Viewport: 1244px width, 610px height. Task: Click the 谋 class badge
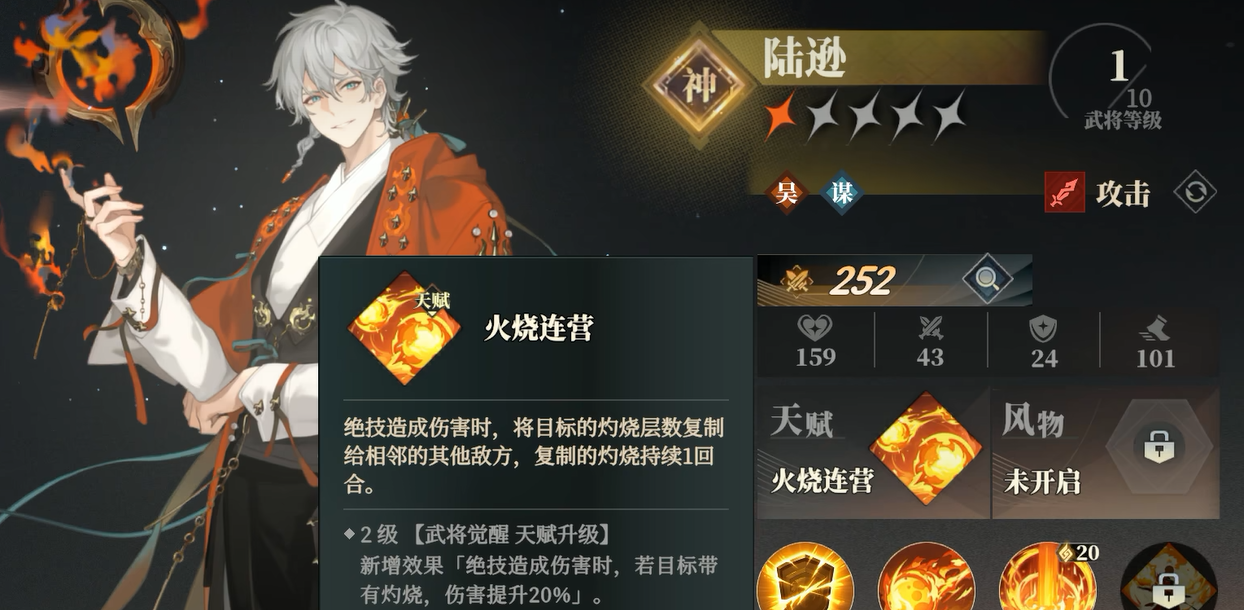(x=842, y=192)
